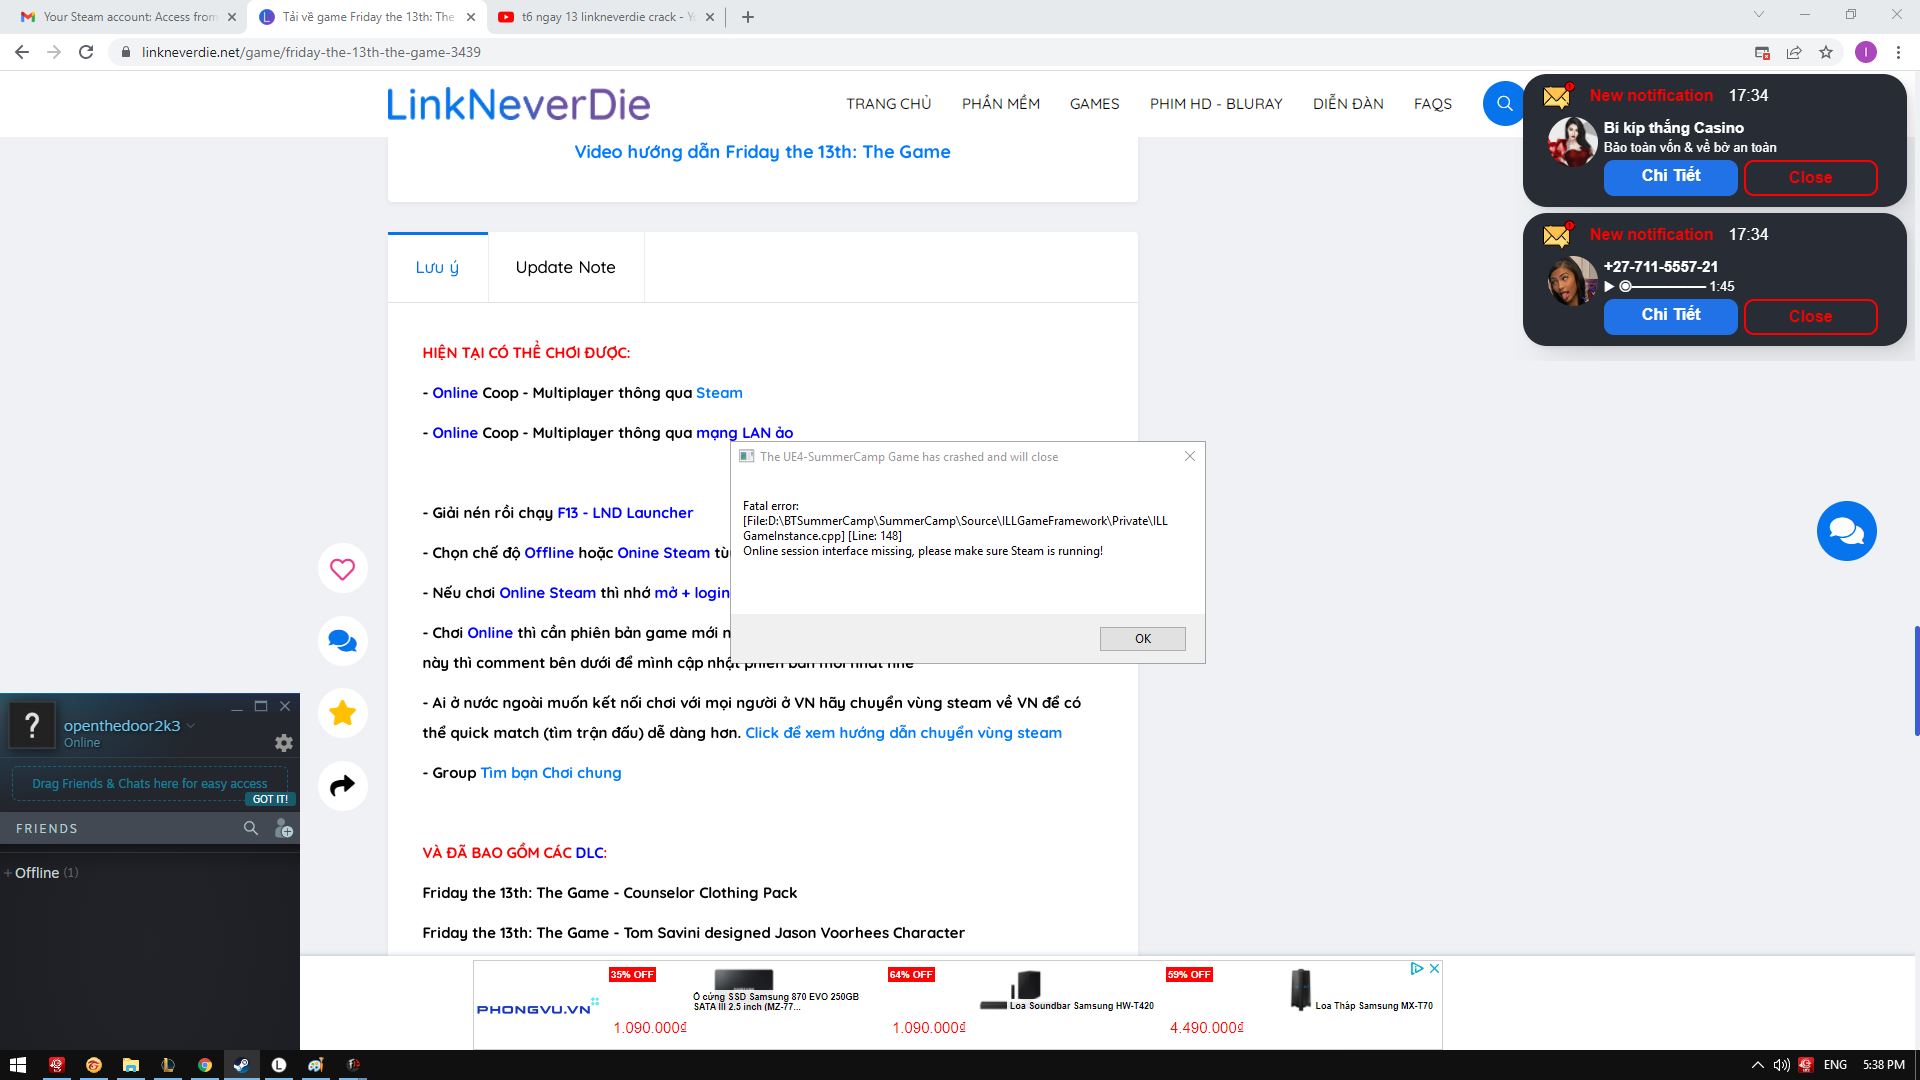Click the share arrow icon
Screen dimensions: 1920x1080
click(x=342, y=786)
